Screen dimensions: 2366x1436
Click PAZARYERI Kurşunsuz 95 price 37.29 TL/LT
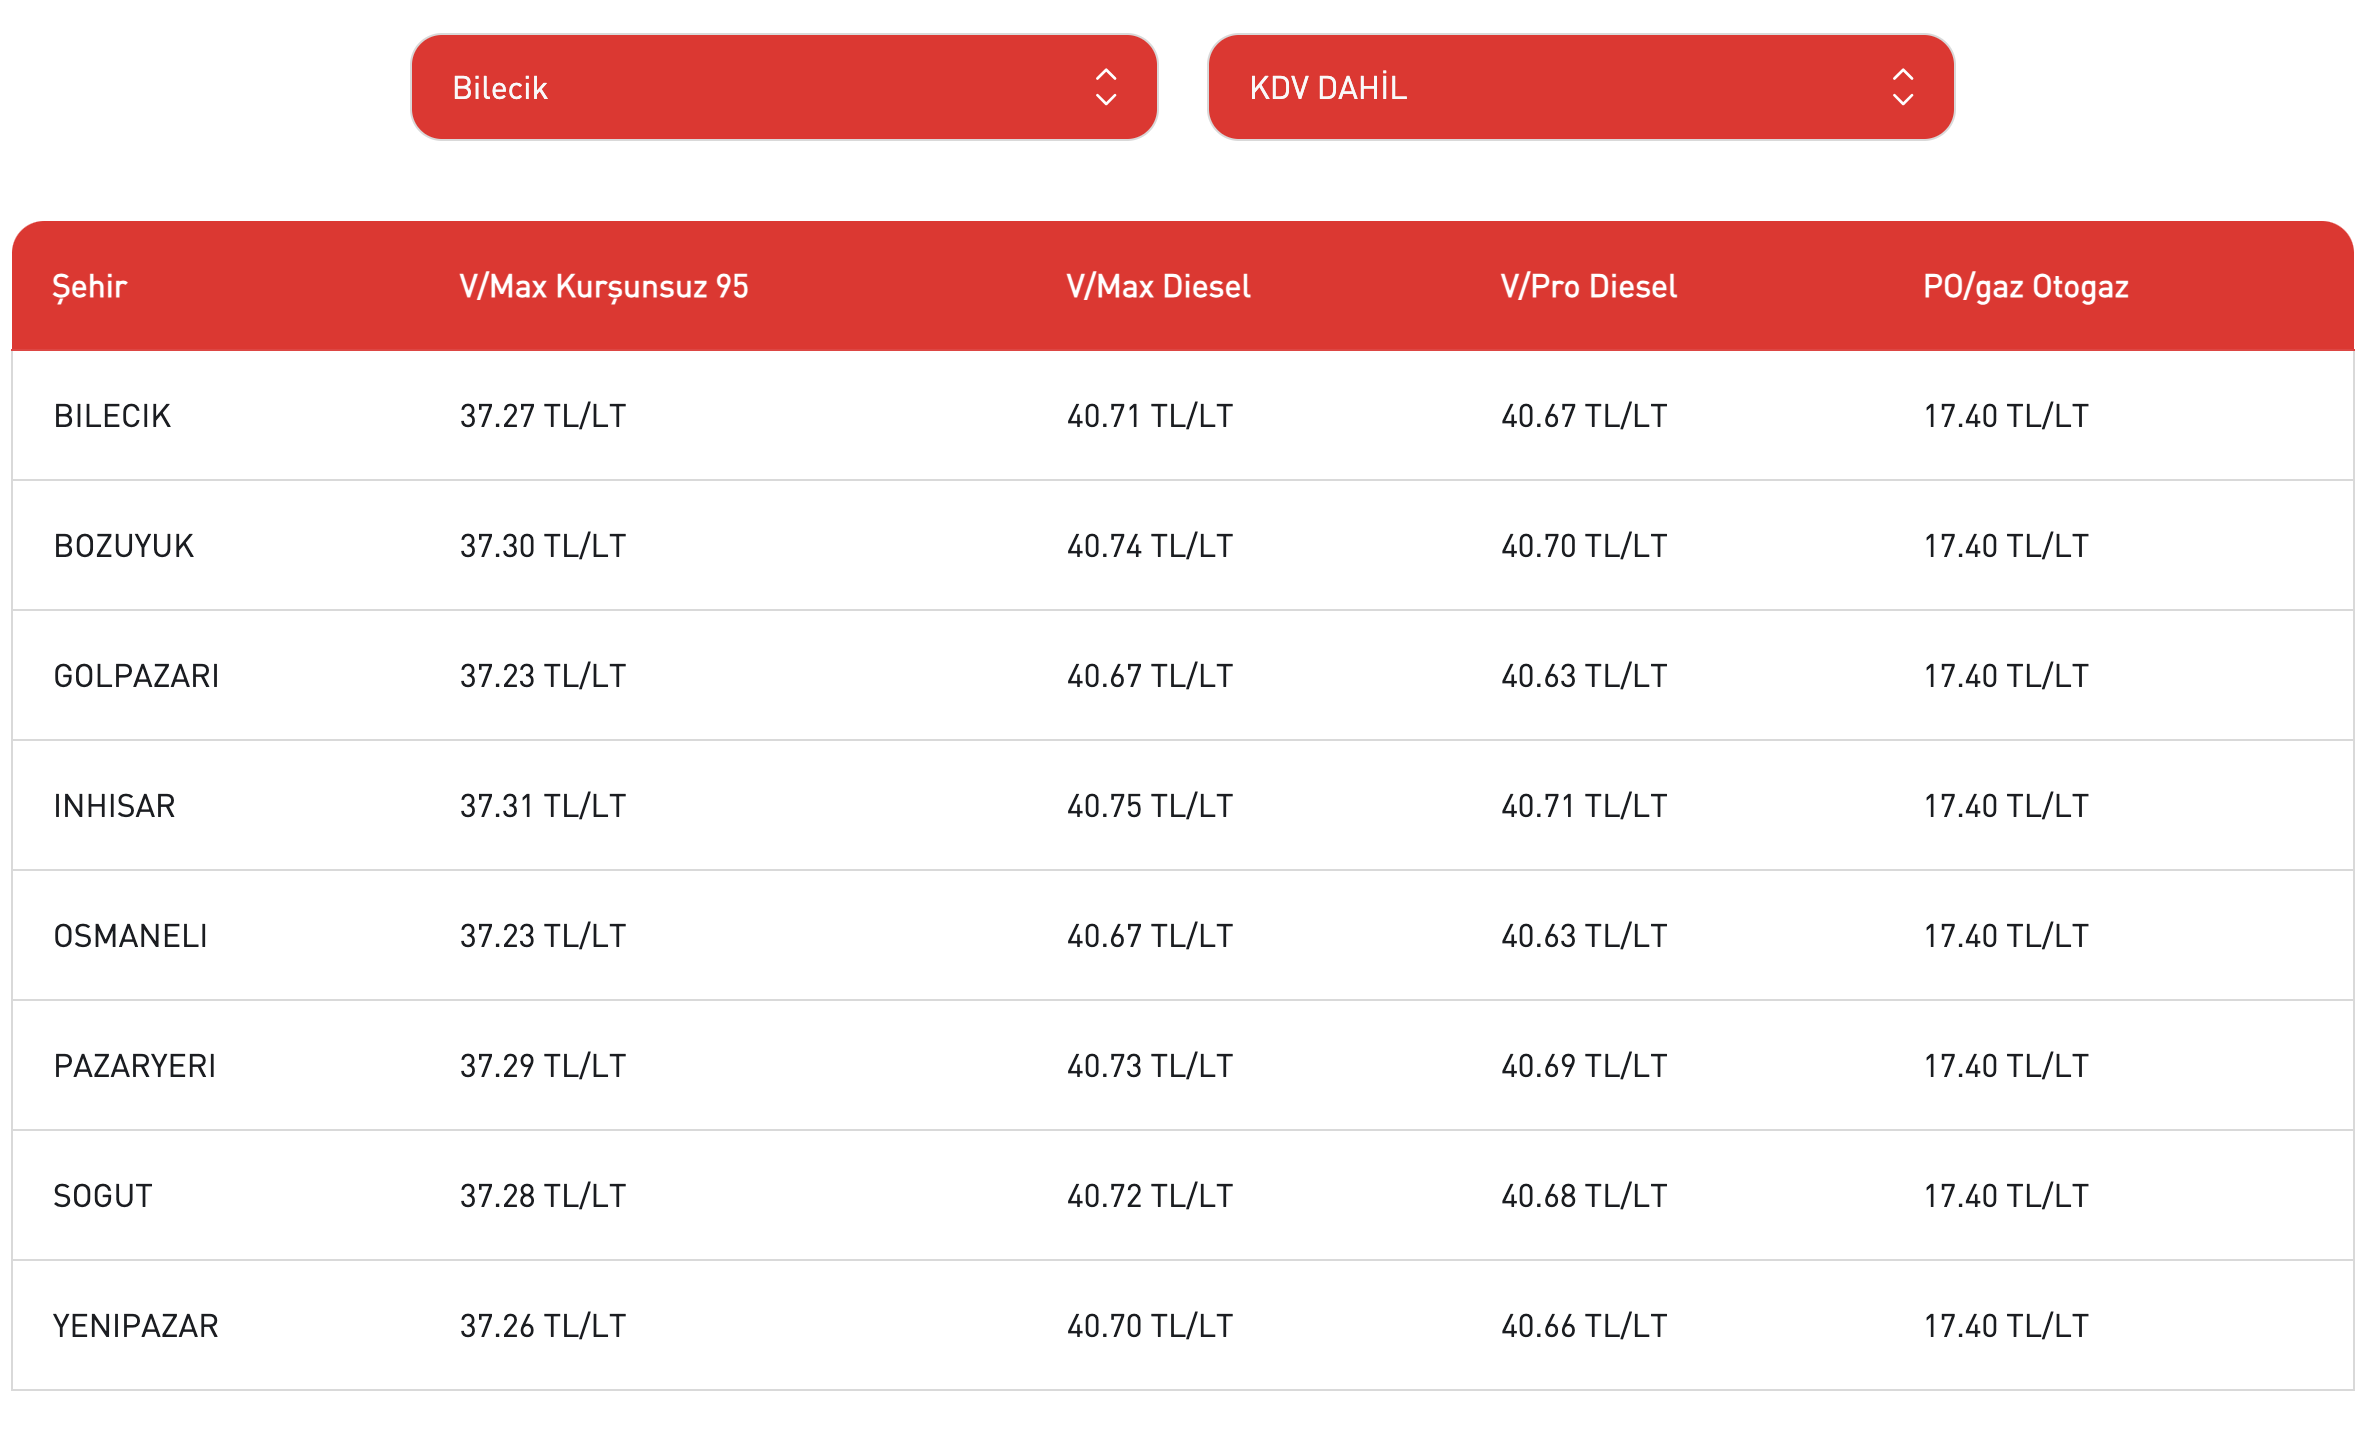(x=543, y=1066)
